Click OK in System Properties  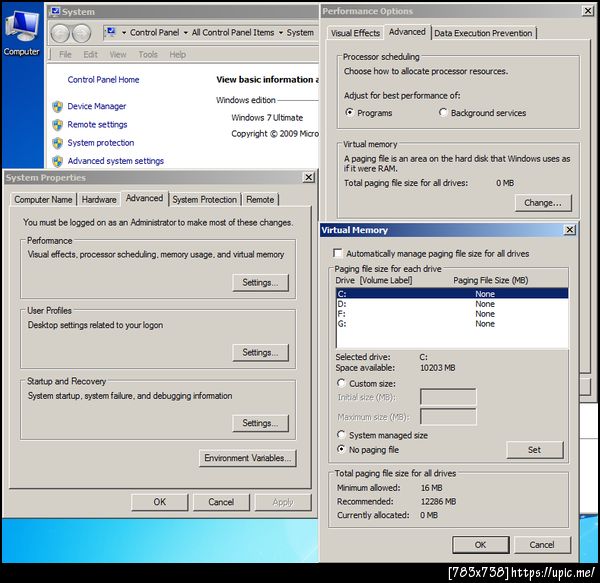tap(160, 502)
